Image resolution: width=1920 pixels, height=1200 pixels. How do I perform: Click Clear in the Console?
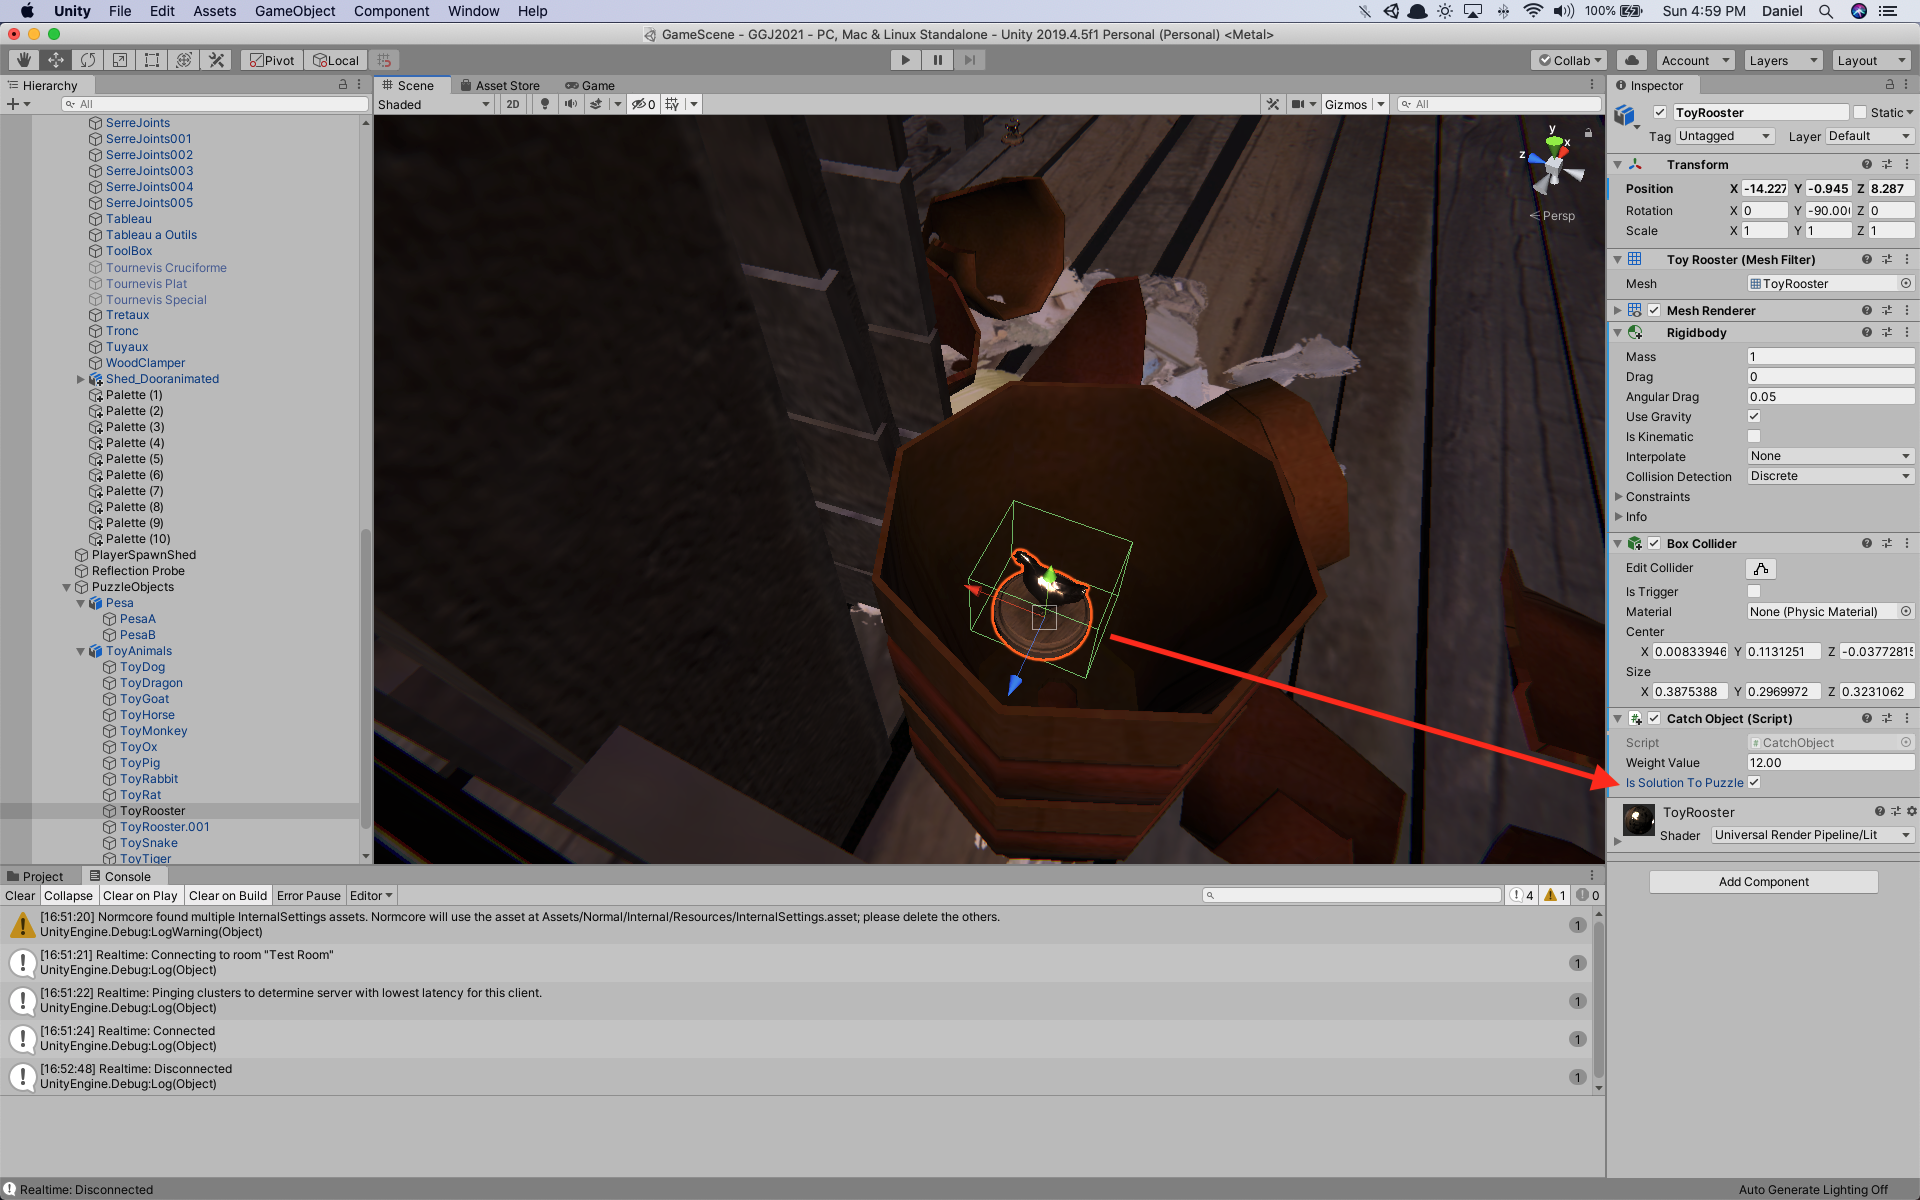20,896
